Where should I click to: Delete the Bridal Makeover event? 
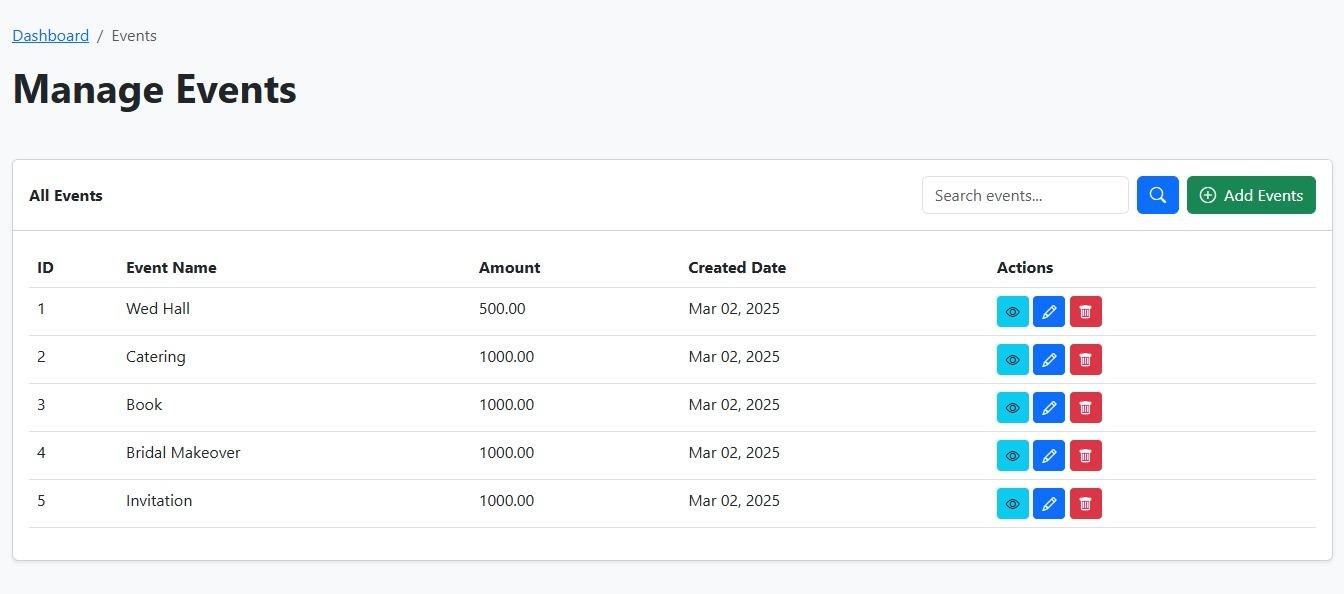tap(1085, 456)
